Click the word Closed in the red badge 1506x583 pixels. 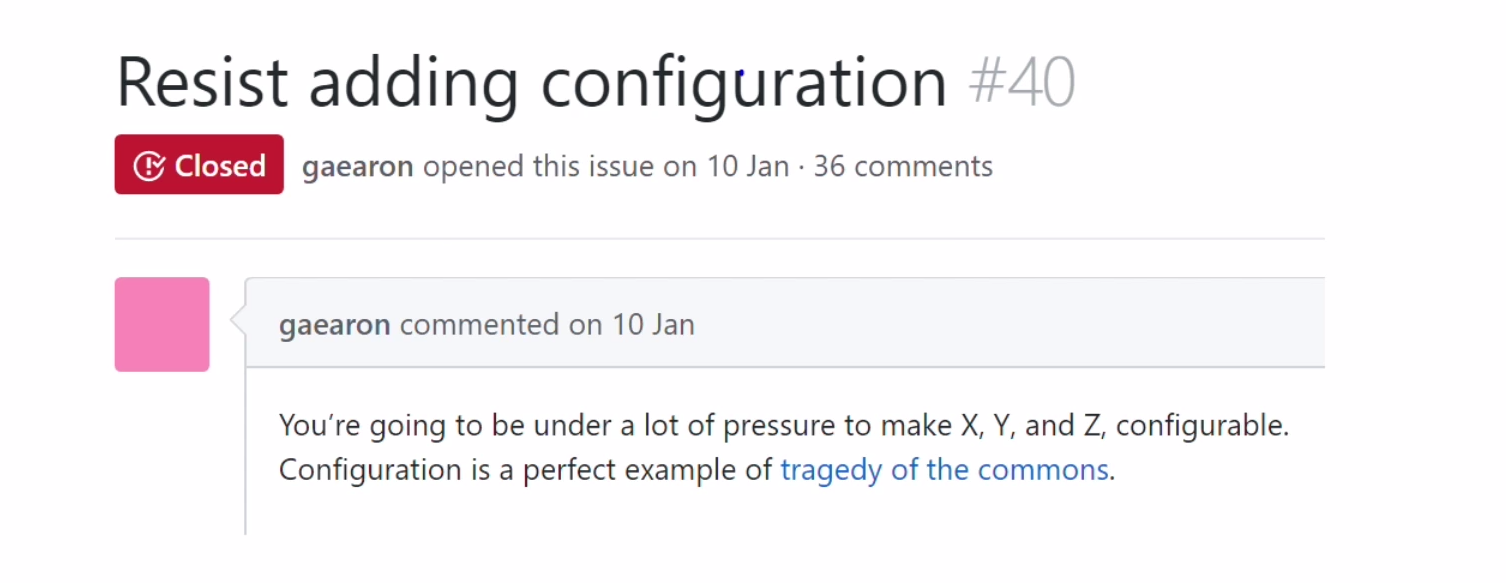[x=220, y=166]
